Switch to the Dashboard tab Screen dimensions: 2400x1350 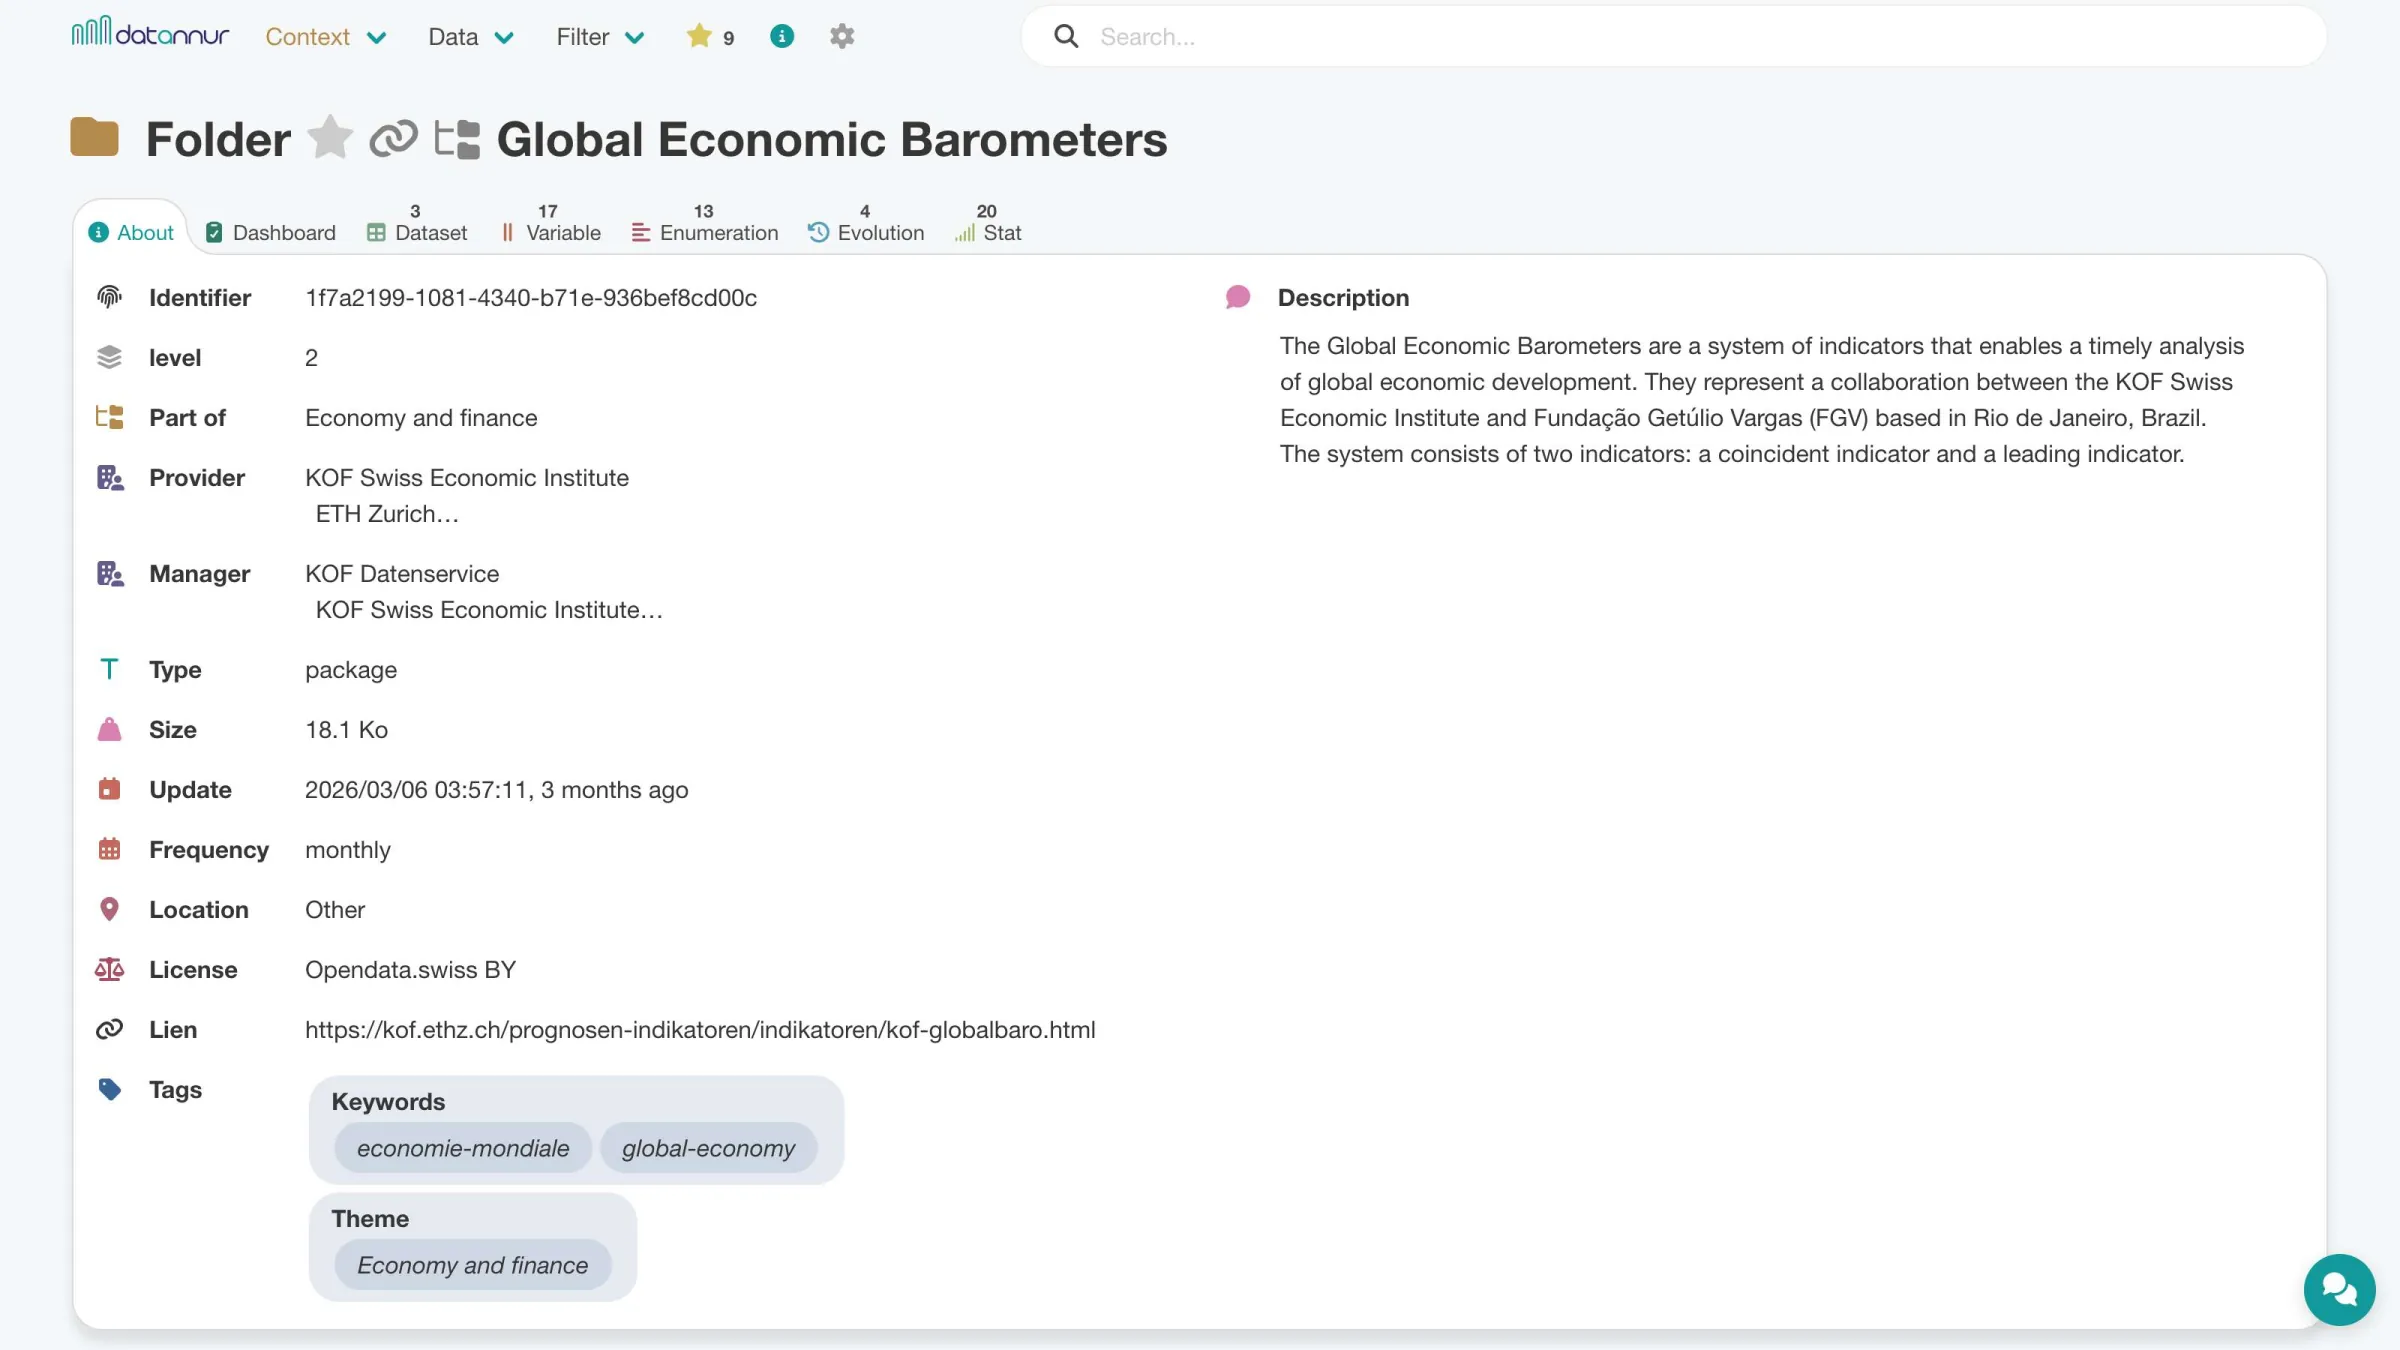coord(270,232)
